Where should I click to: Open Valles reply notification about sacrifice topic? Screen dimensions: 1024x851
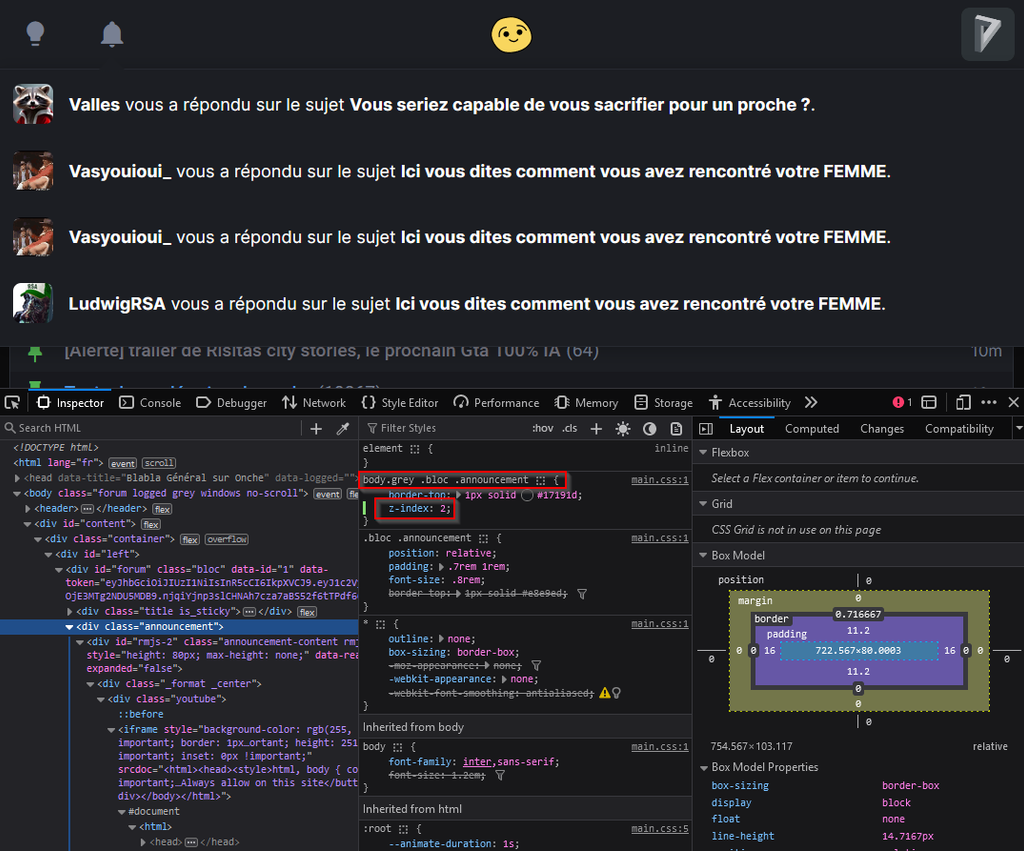(x=440, y=105)
